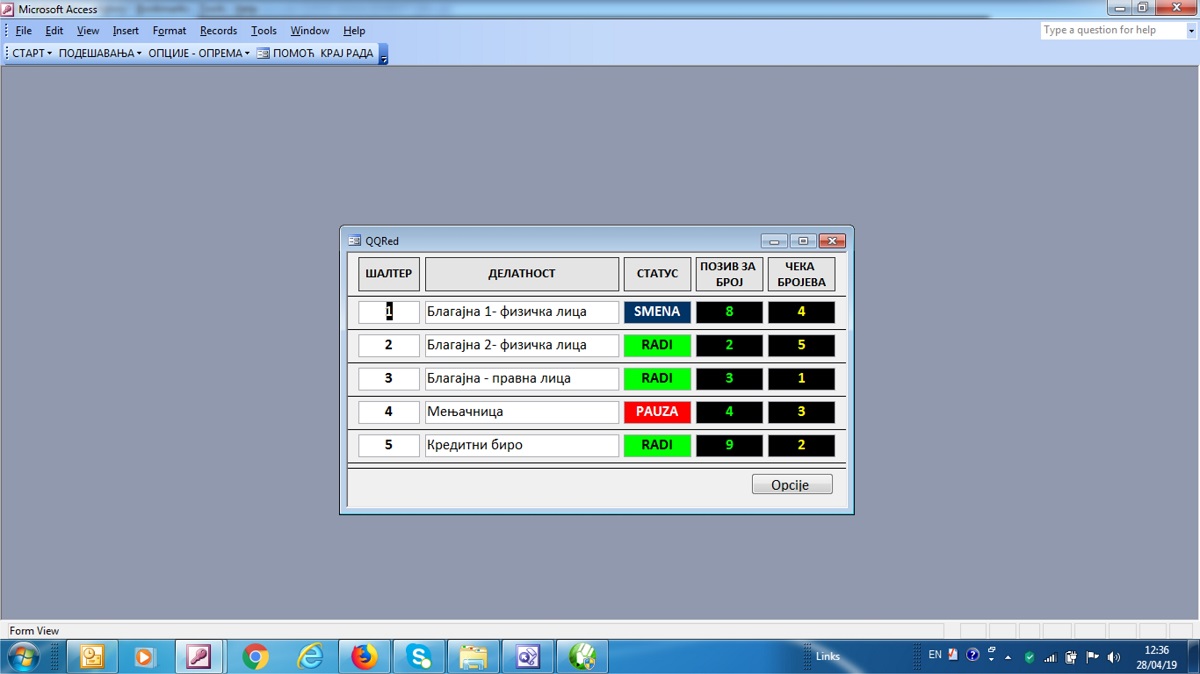Open Firefox from the taskbar

point(364,657)
